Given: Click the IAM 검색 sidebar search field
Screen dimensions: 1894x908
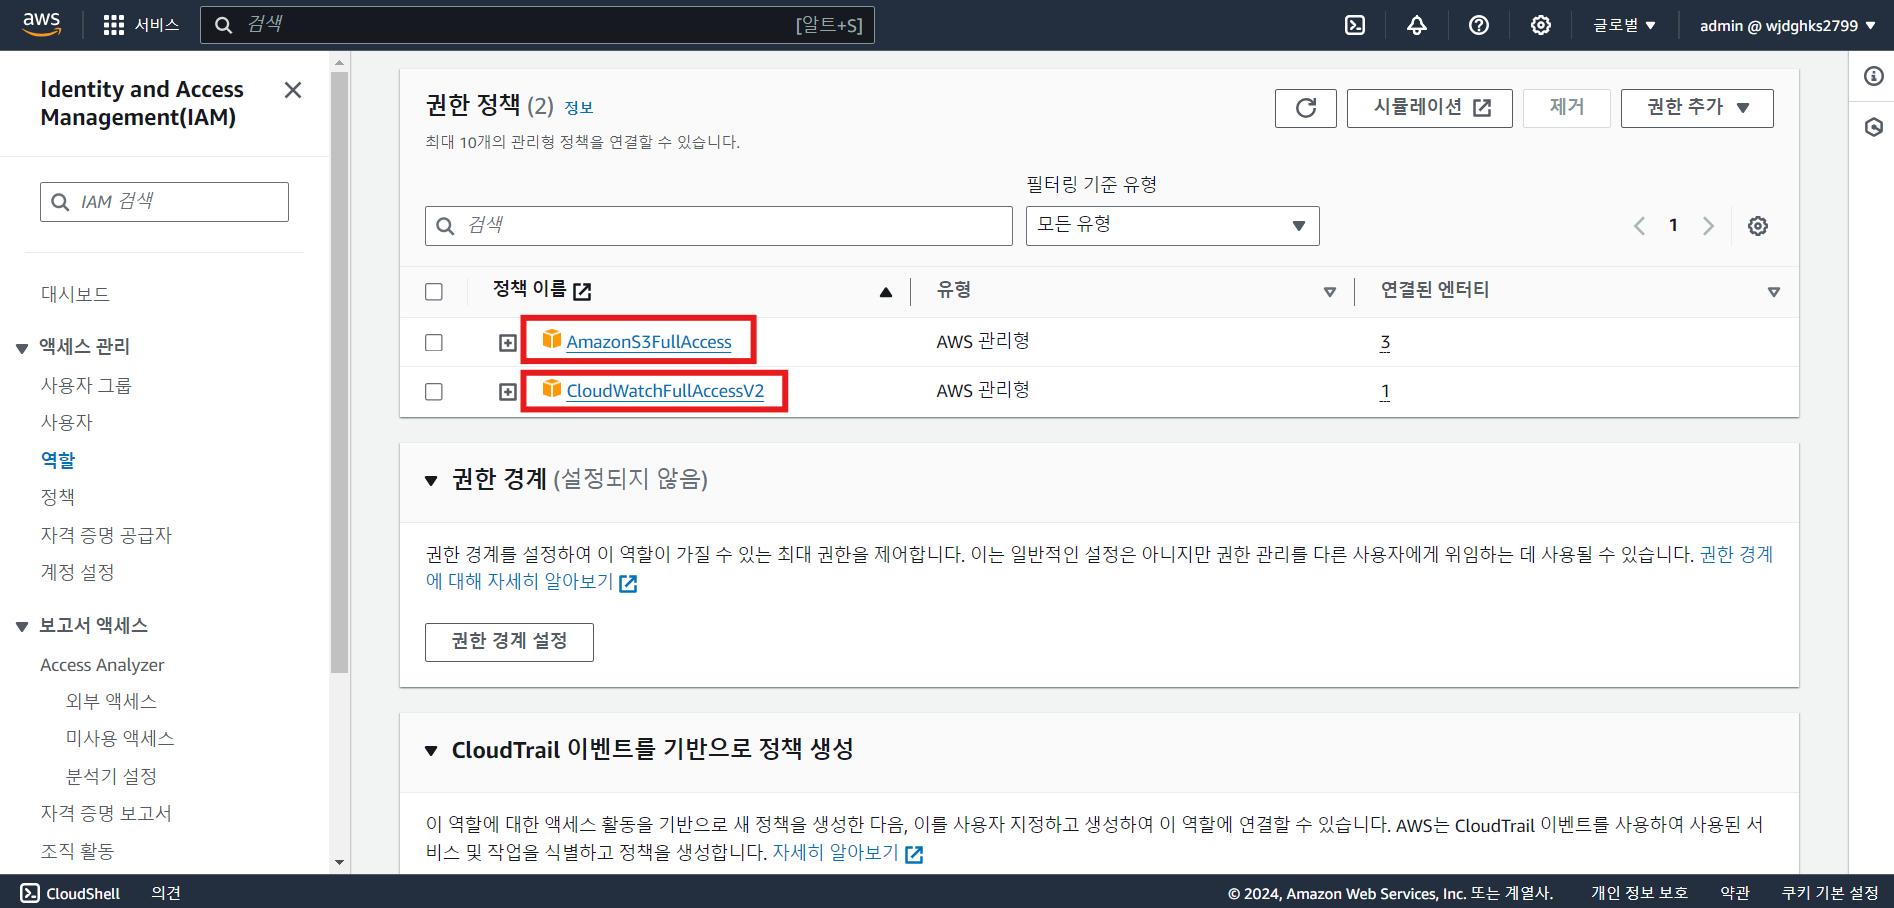Looking at the screenshot, I should point(164,202).
